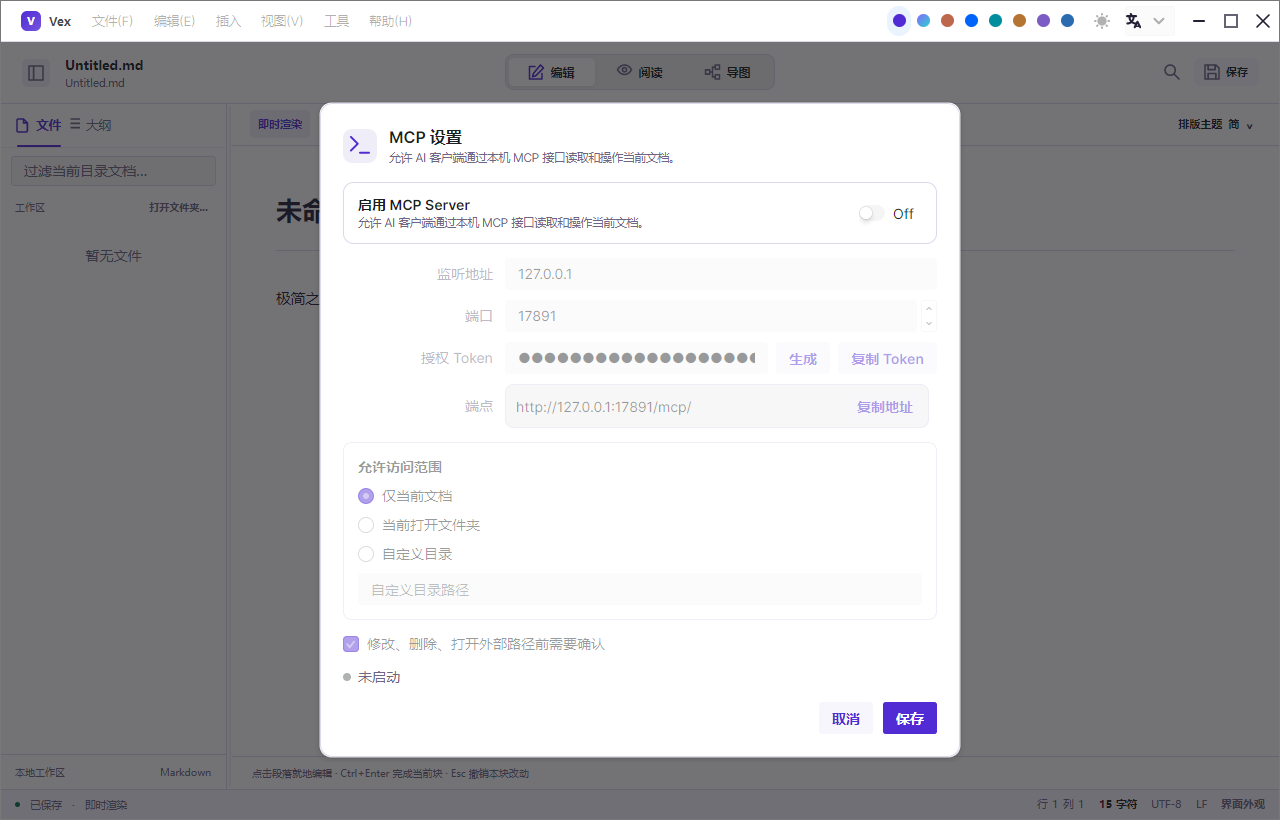
Task: Switch to the 编辑 mode tab
Action: [x=552, y=72]
